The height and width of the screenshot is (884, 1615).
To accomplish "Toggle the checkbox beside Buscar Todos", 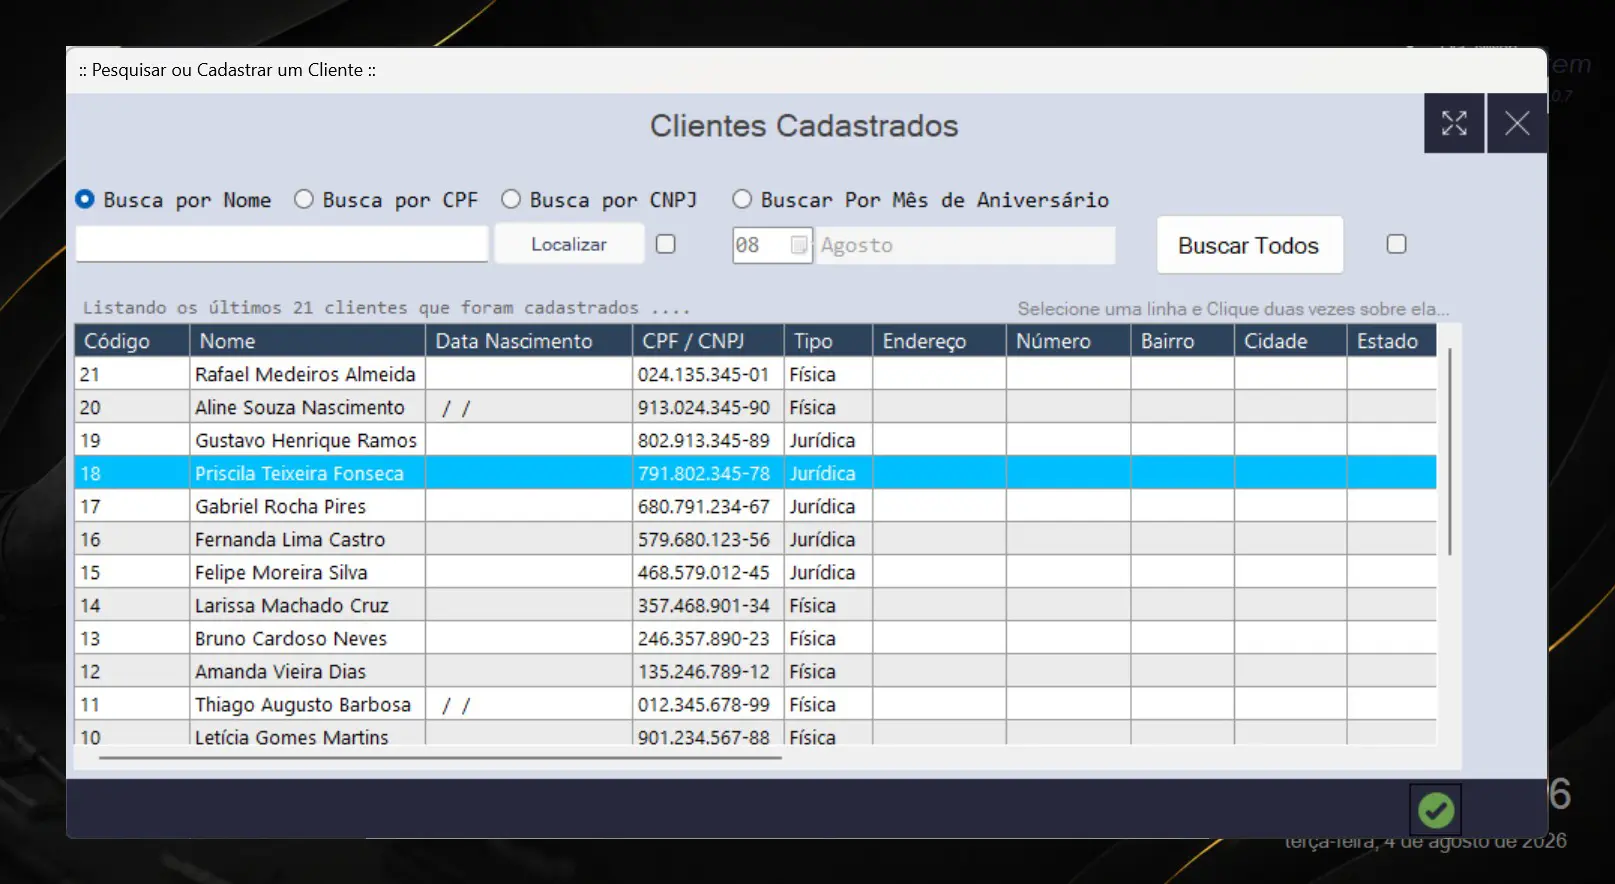I will coord(1397,244).
